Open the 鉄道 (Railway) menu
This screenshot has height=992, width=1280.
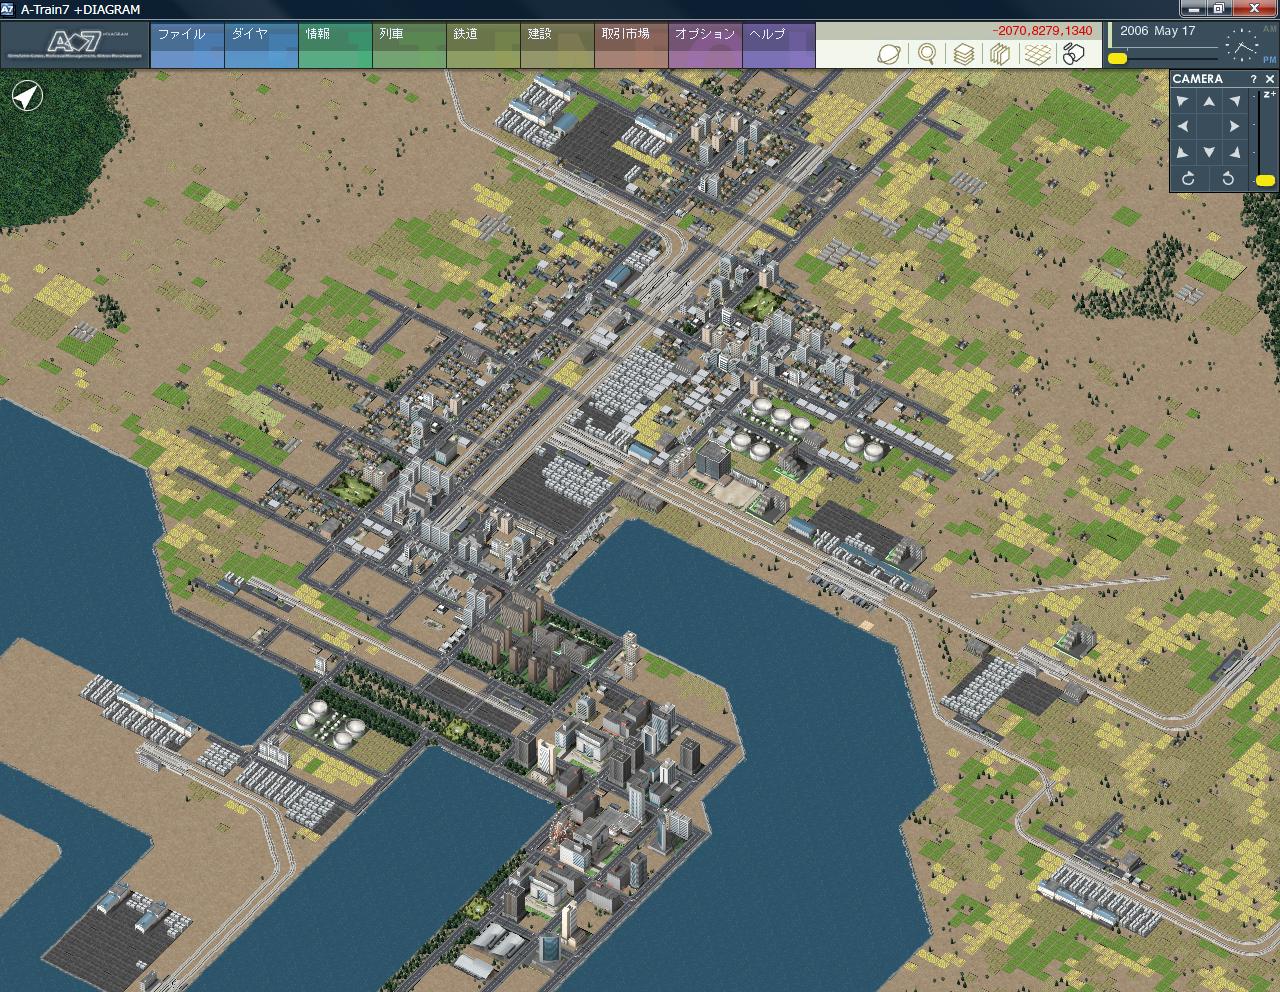[x=483, y=46]
